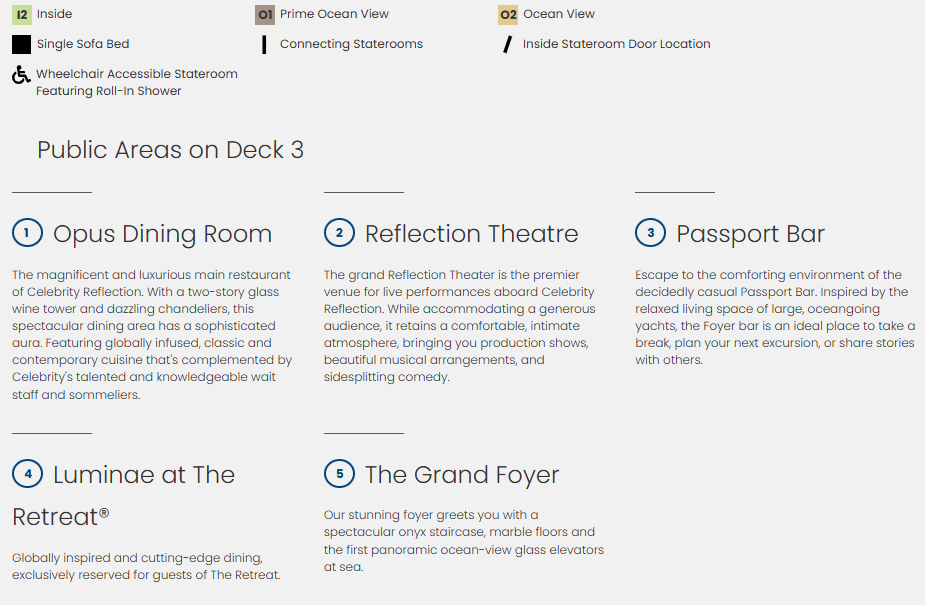Click the Inside Stateroom Door Location slash icon

[x=508, y=45]
